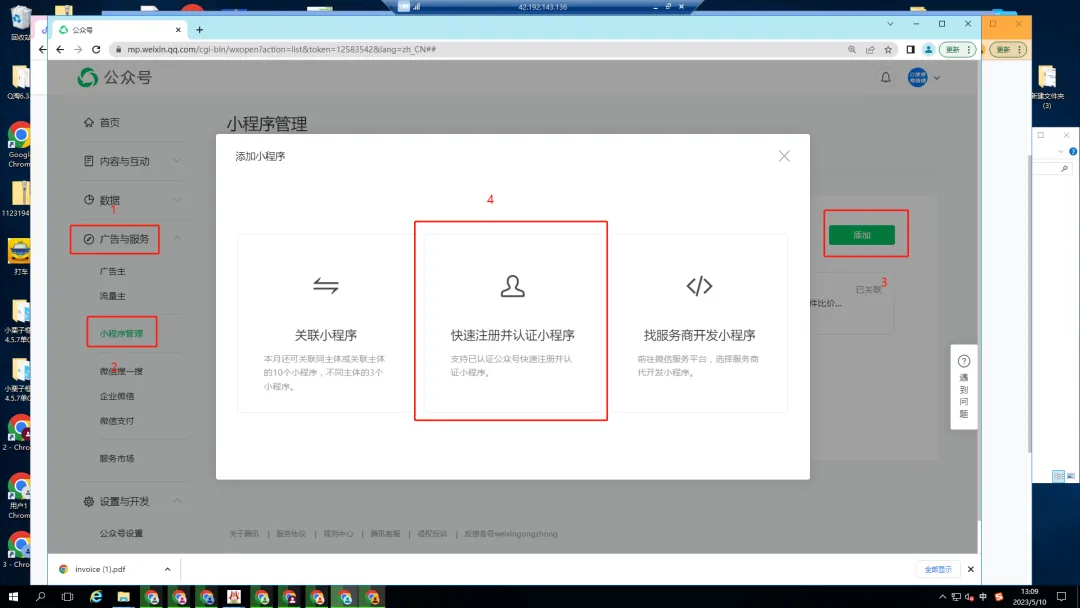1080x608 pixels.
Task: Open 服务市场 sidebar item
Action: click(116, 458)
